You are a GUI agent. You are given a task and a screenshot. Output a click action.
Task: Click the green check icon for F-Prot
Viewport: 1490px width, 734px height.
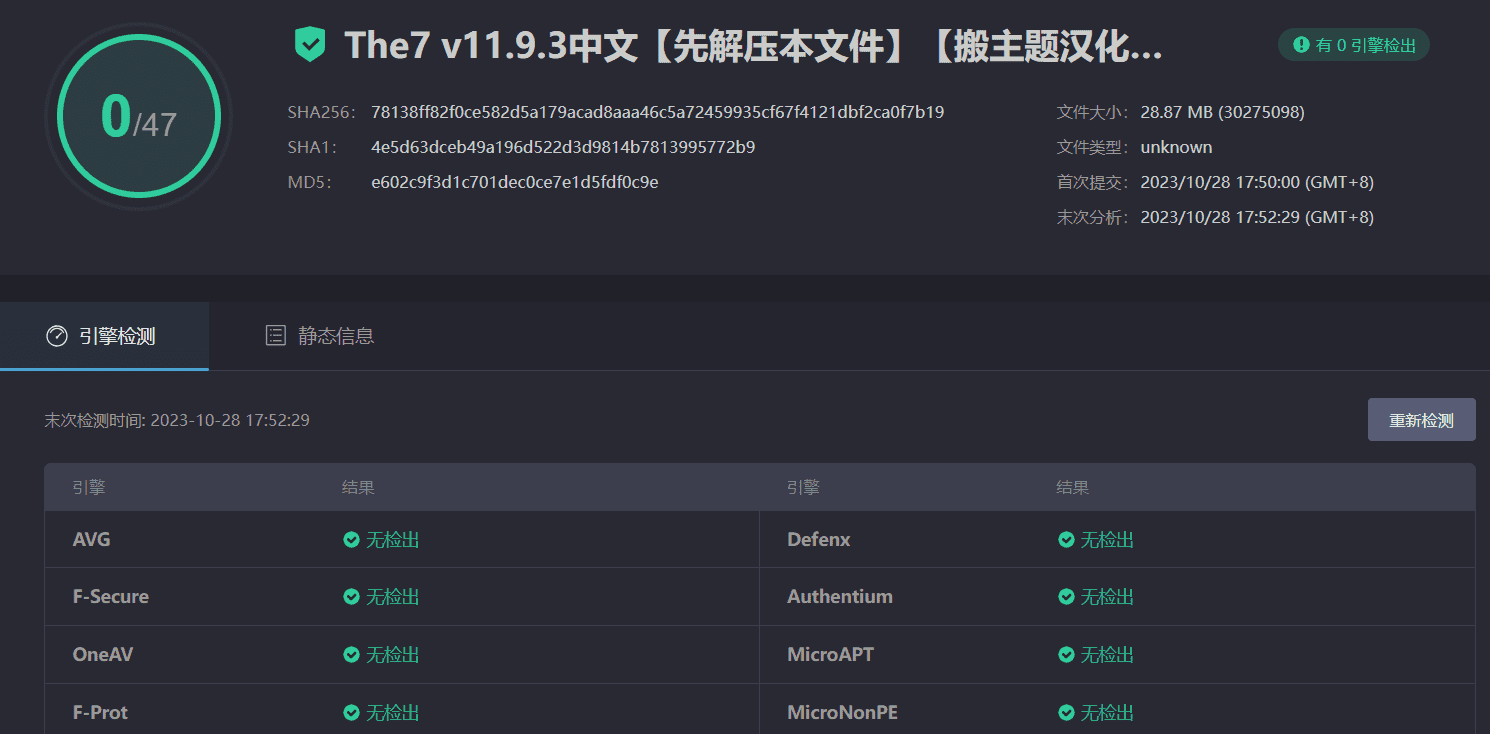(351, 713)
